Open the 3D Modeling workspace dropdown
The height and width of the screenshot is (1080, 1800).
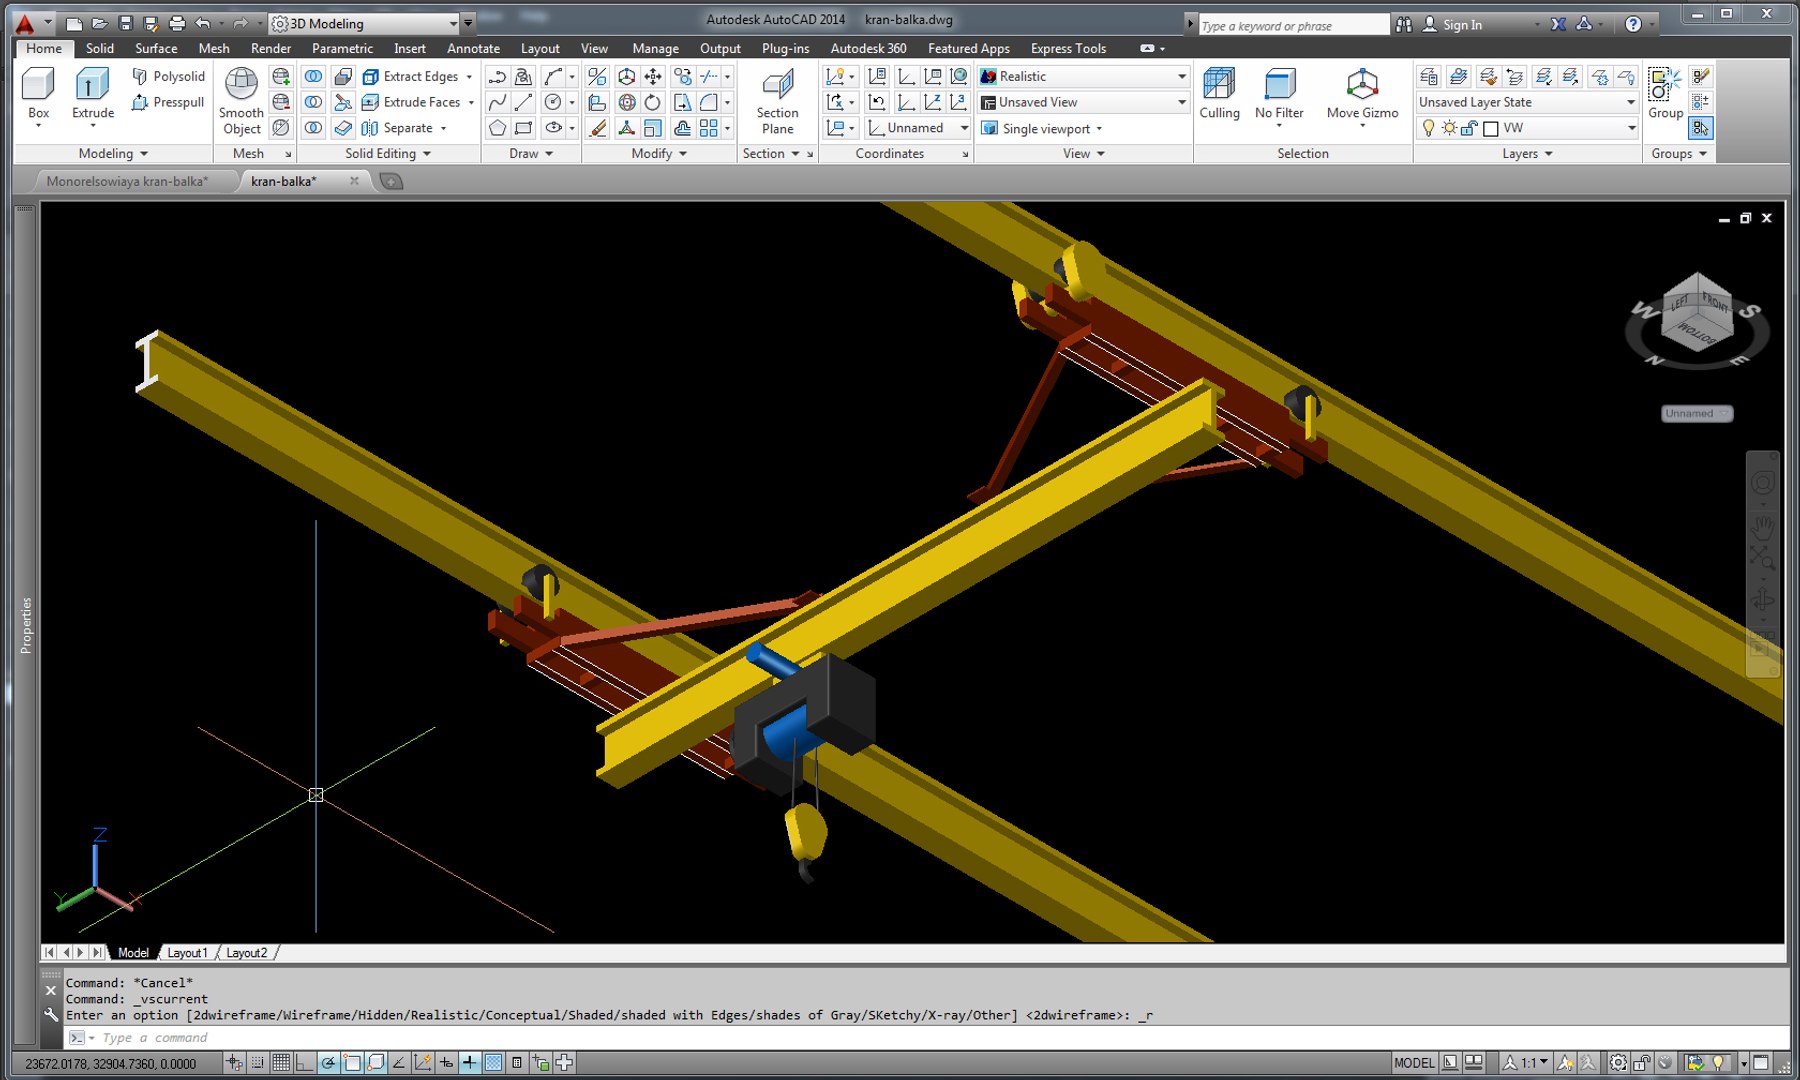point(366,23)
